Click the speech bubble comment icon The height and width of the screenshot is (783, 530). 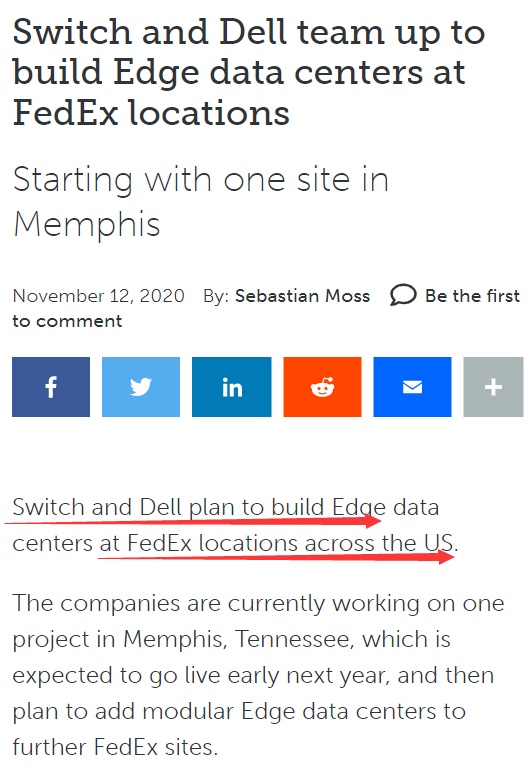pos(403,295)
